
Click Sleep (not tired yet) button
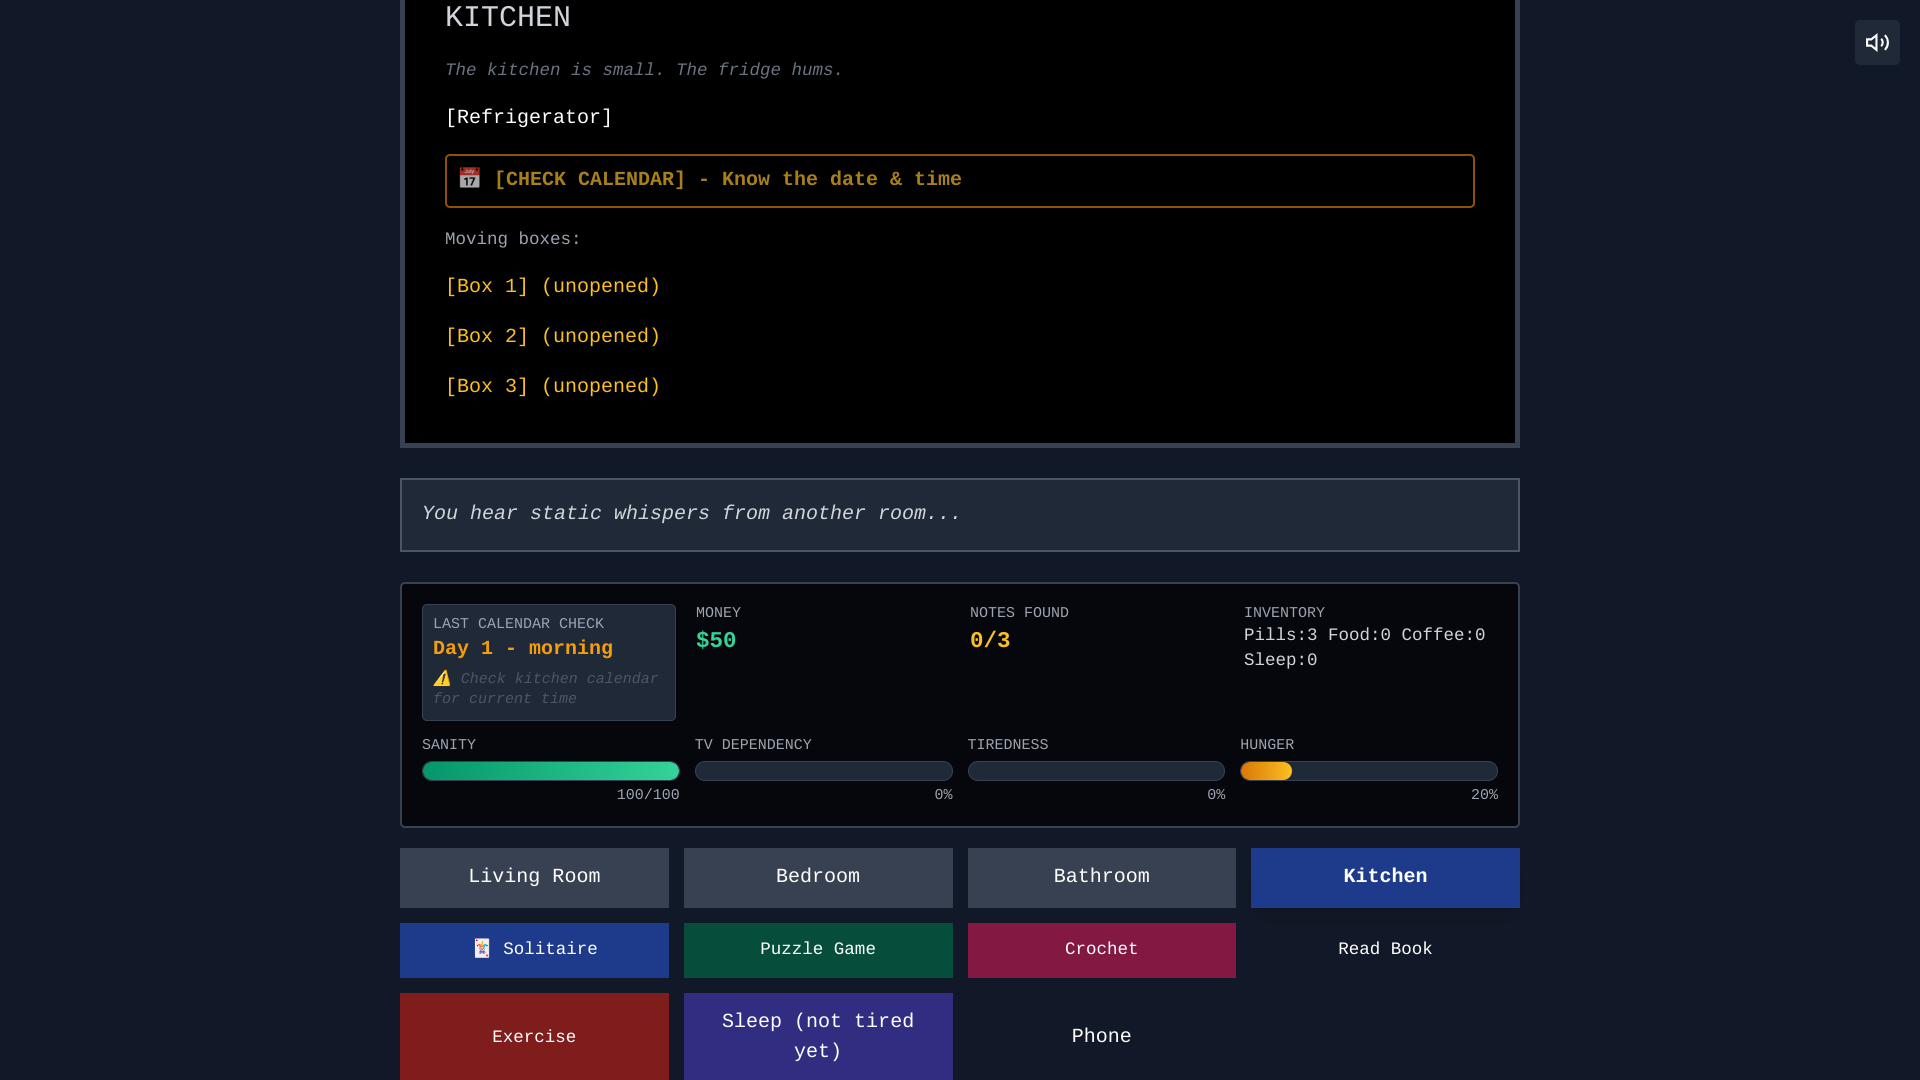click(x=818, y=1037)
